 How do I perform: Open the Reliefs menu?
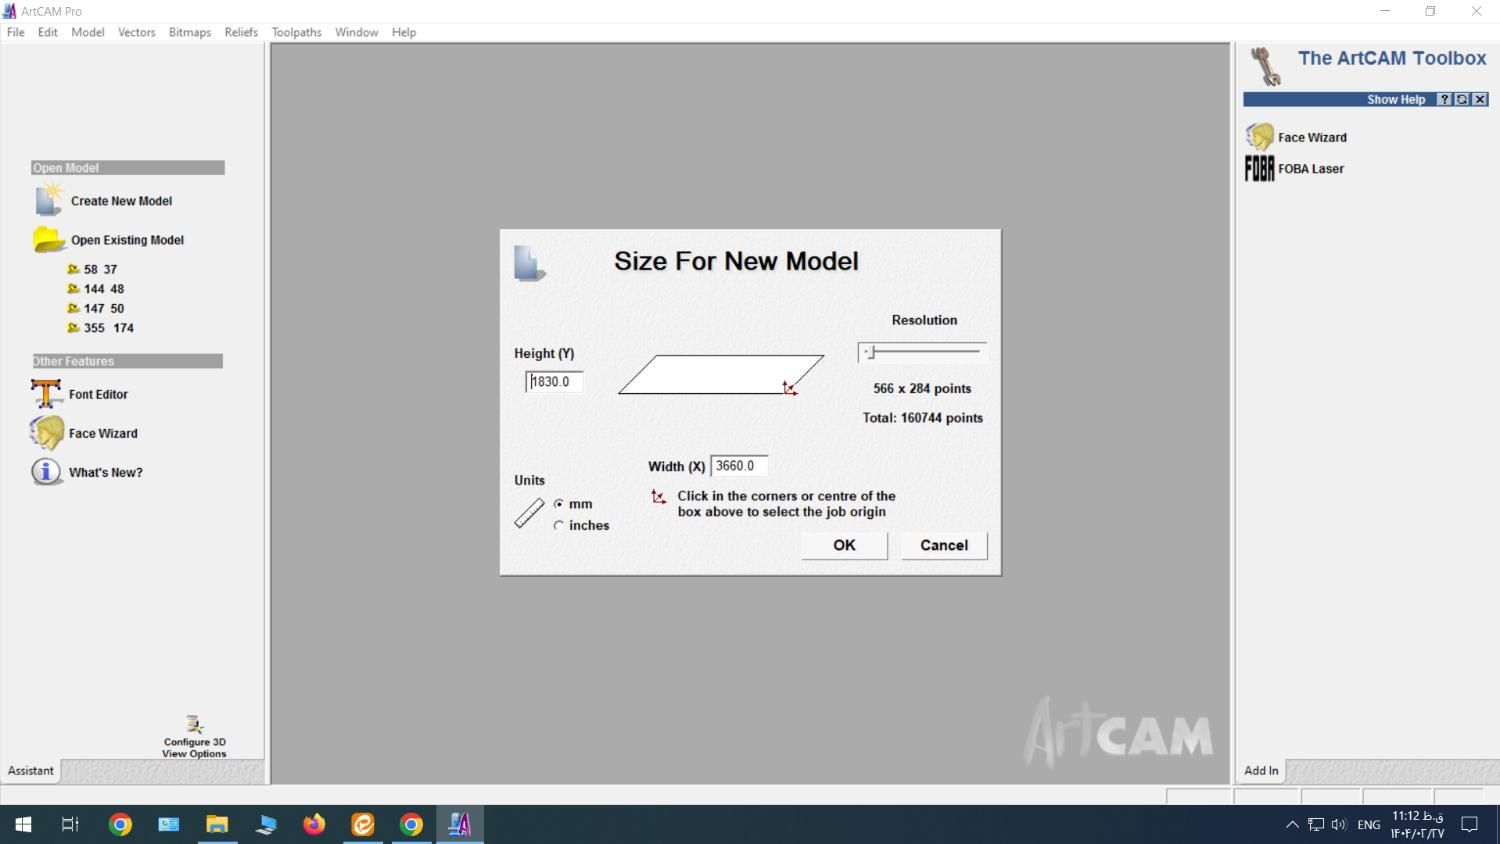[241, 32]
